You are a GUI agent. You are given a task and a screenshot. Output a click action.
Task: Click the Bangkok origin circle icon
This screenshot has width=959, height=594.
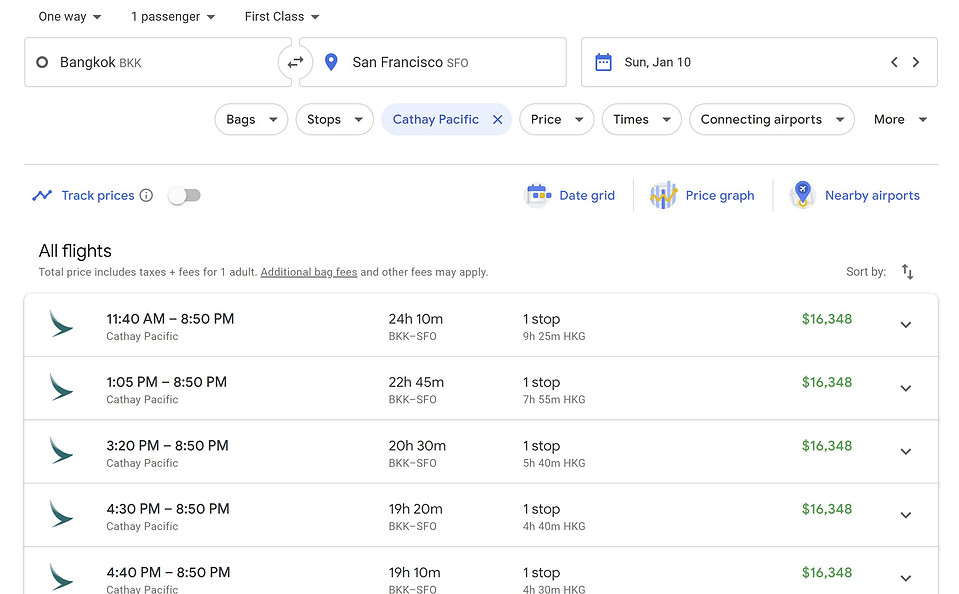click(x=42, y=62)
